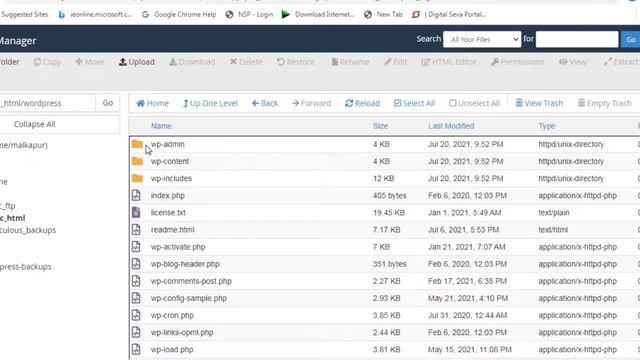Click the Extract toolbar button
The image size is (640, 360).
(x=621, y=62)
